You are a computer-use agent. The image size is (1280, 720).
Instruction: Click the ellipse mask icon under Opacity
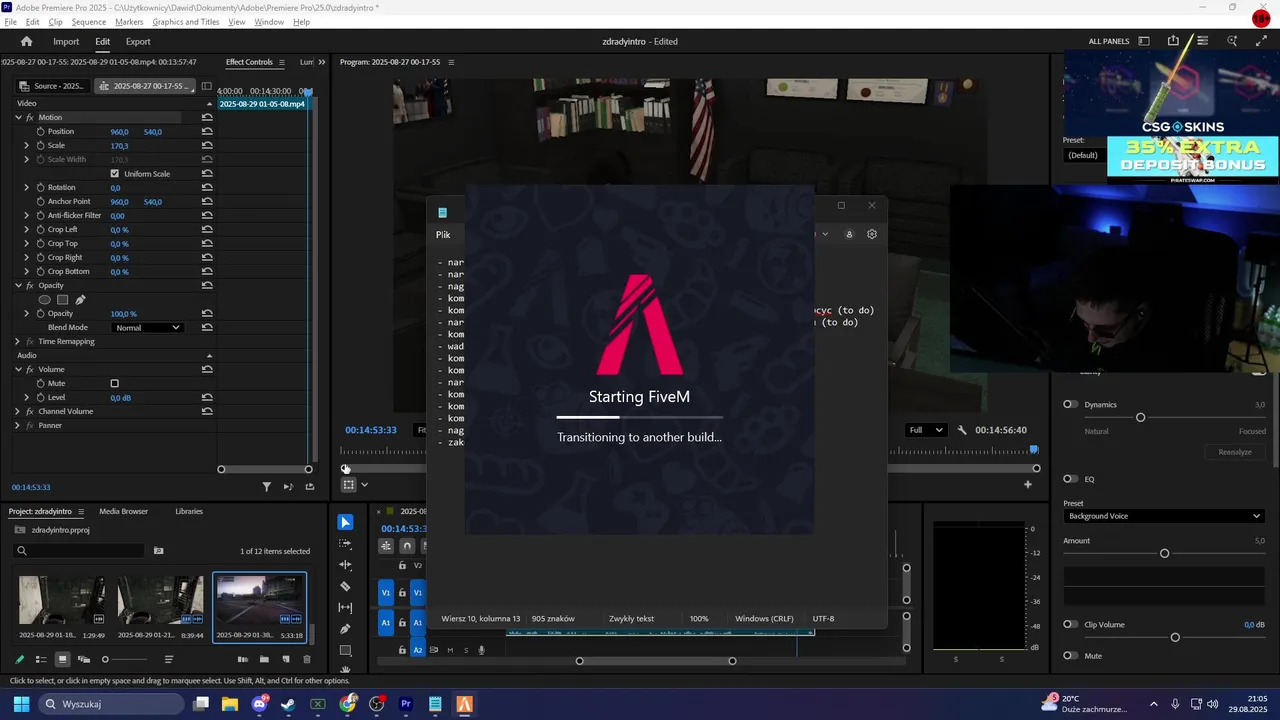(44, 299)
